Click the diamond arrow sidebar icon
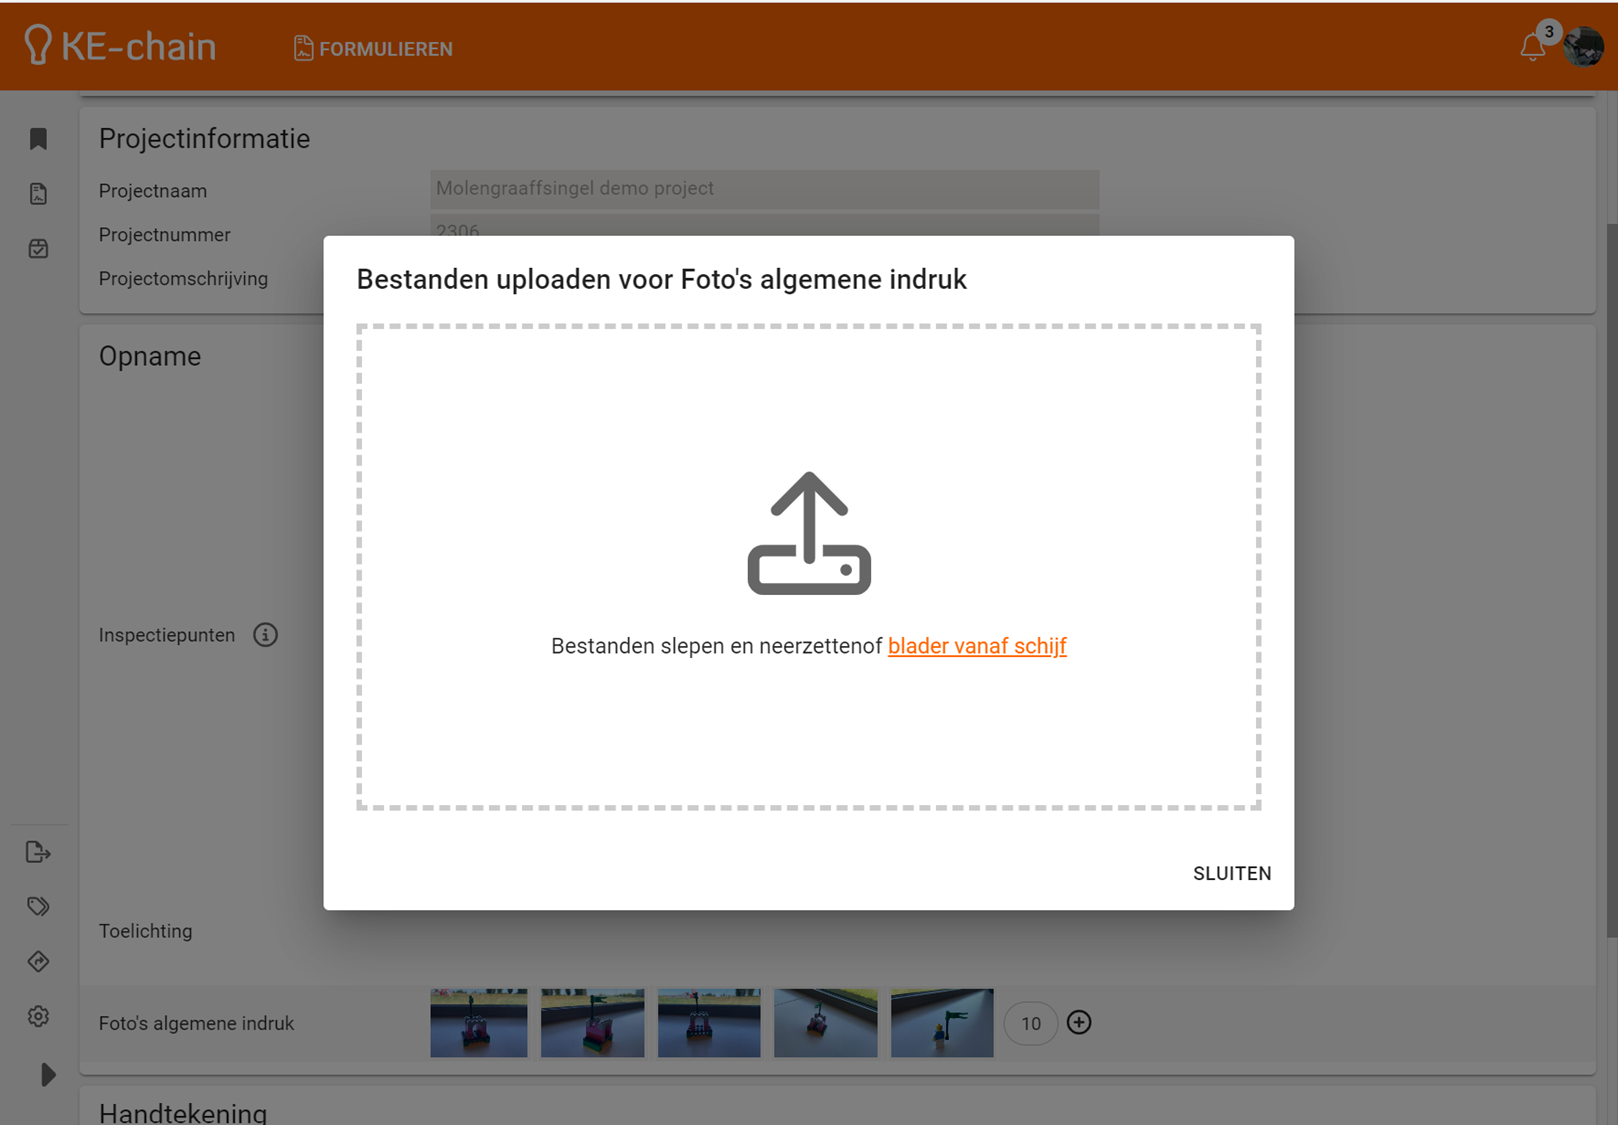 [38, 962]
